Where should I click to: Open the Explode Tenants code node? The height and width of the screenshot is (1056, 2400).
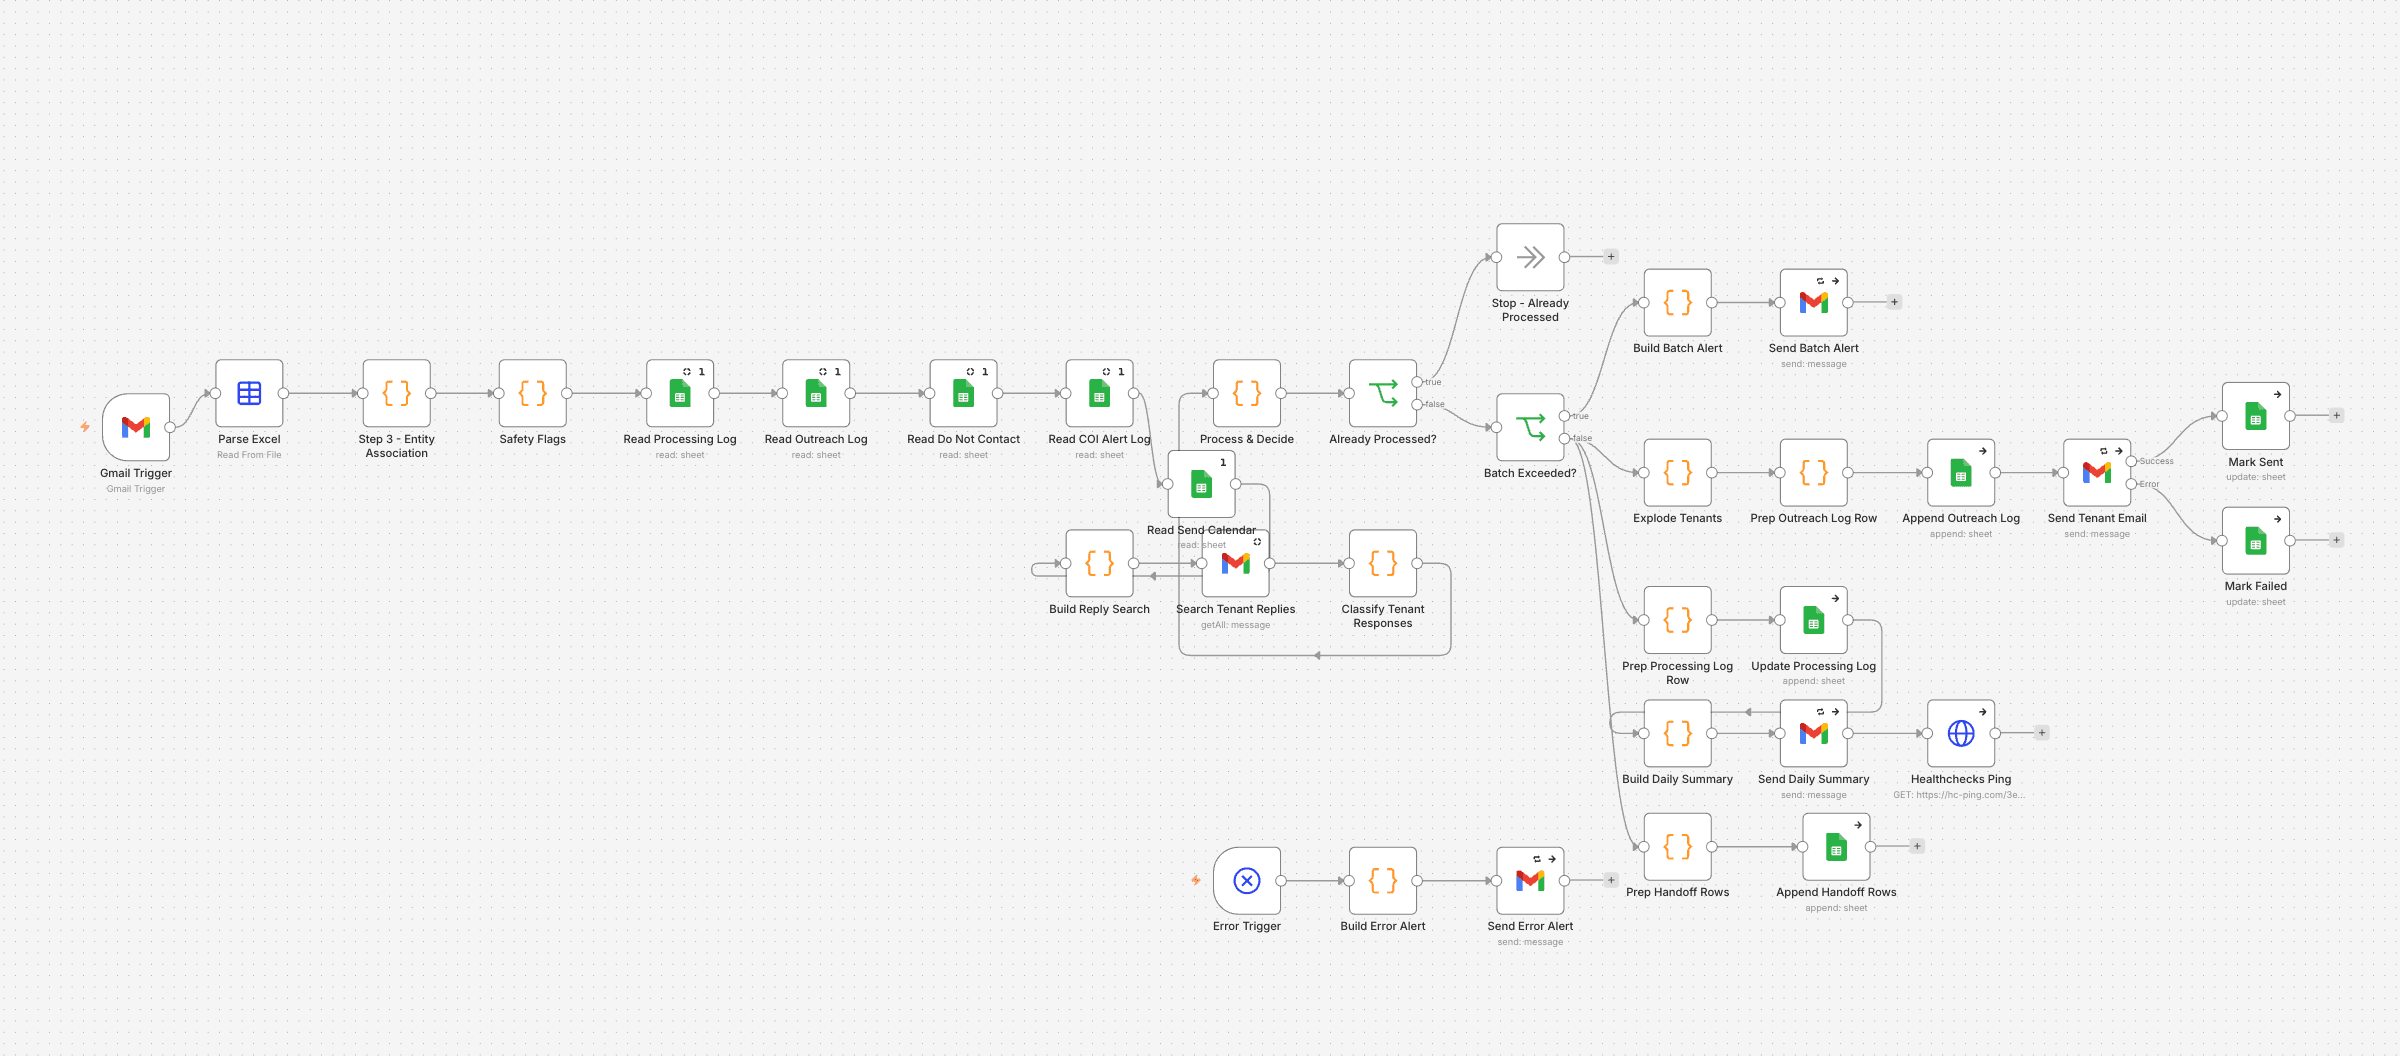(x=1678, y=472)
